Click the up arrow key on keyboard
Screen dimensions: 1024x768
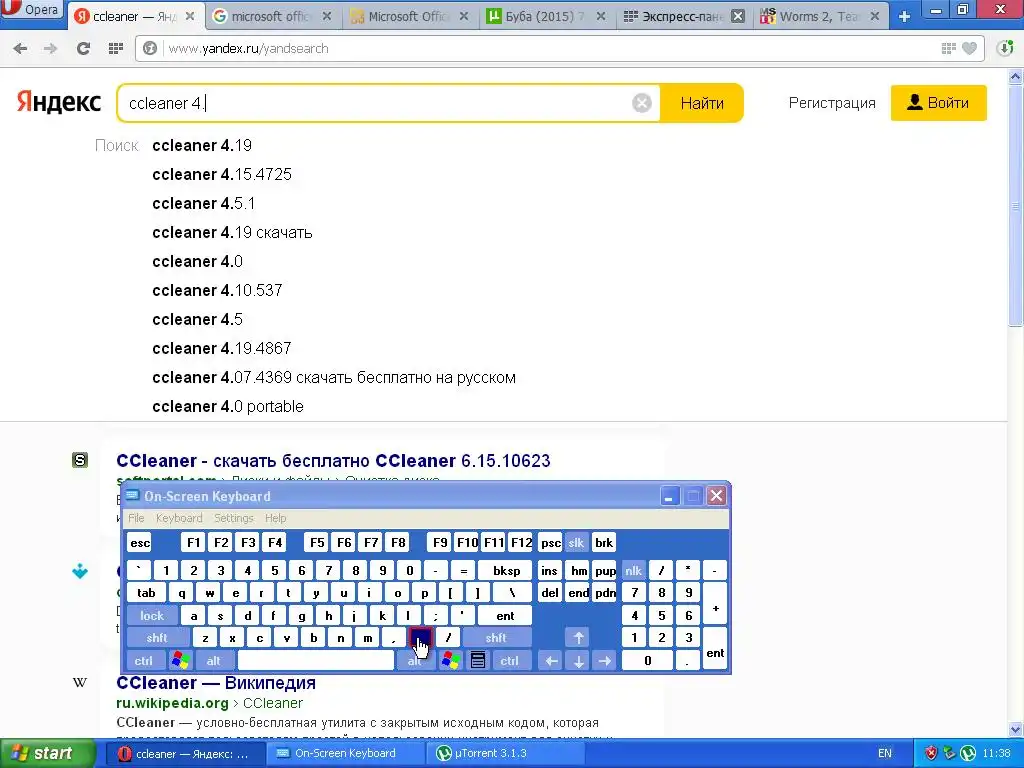(x=579, y=638)
